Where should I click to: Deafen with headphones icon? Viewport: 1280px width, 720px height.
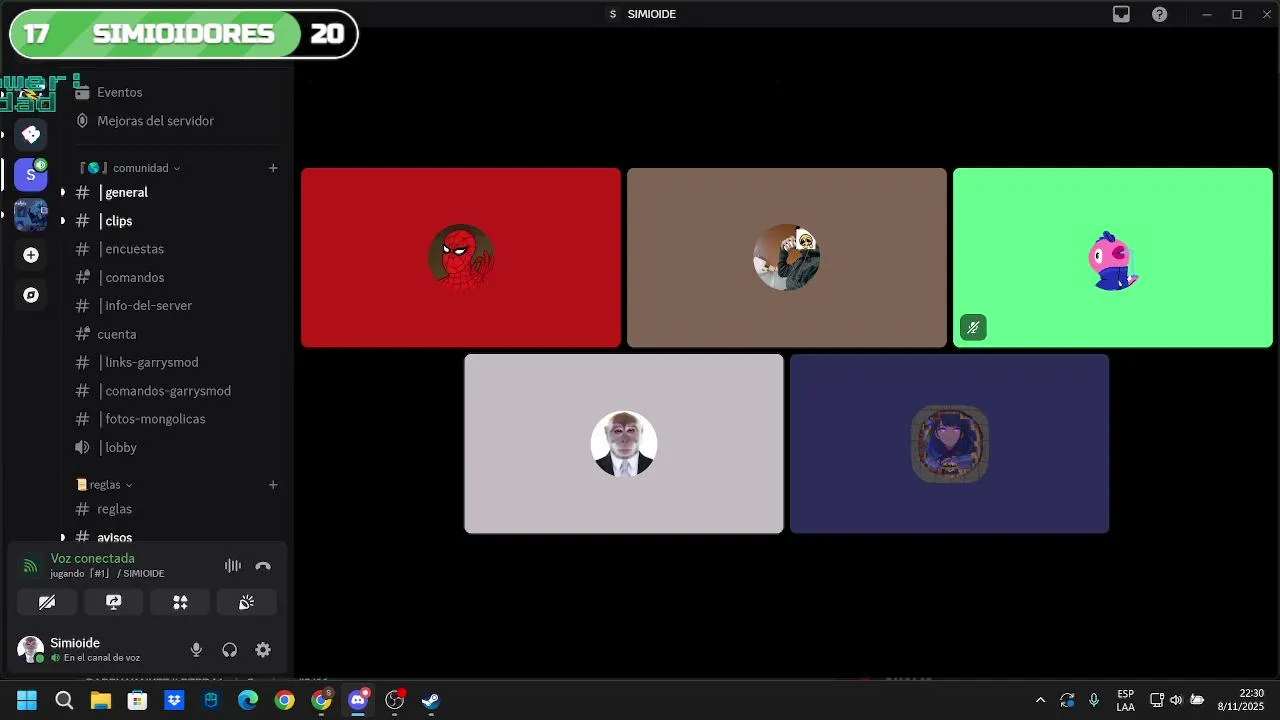[x=230, y=650]
